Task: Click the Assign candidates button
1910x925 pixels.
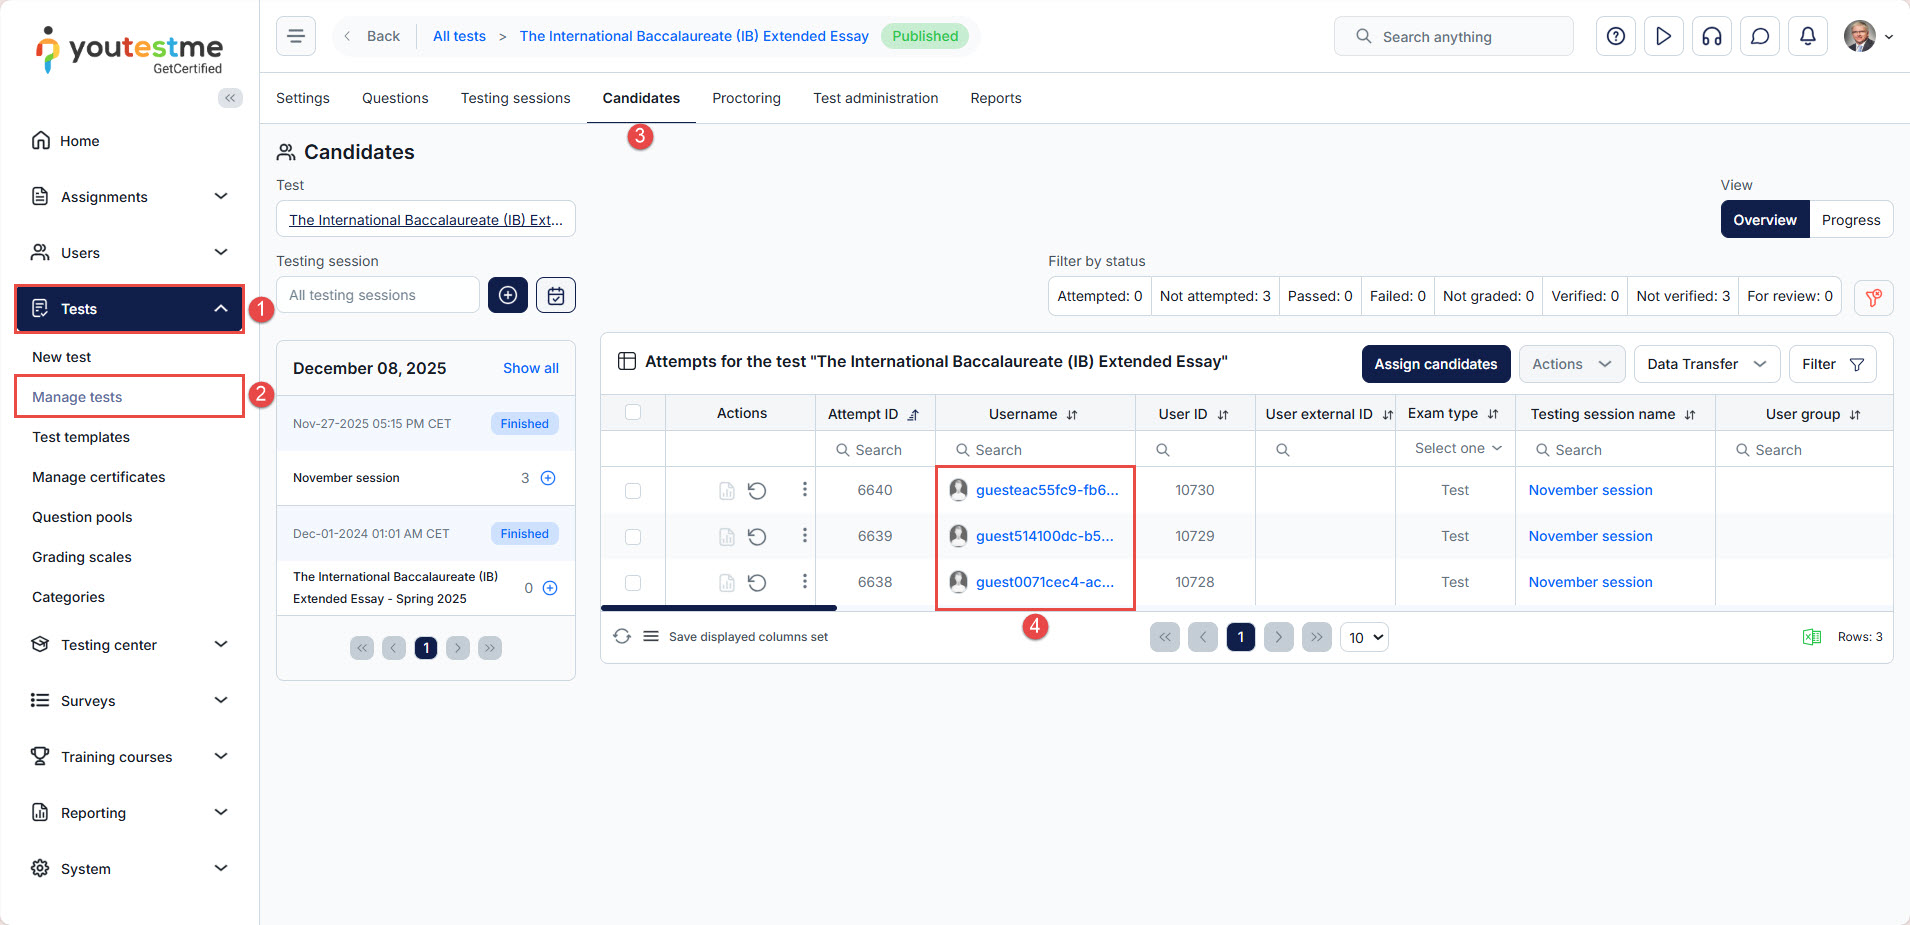Action: point(1435,364)
